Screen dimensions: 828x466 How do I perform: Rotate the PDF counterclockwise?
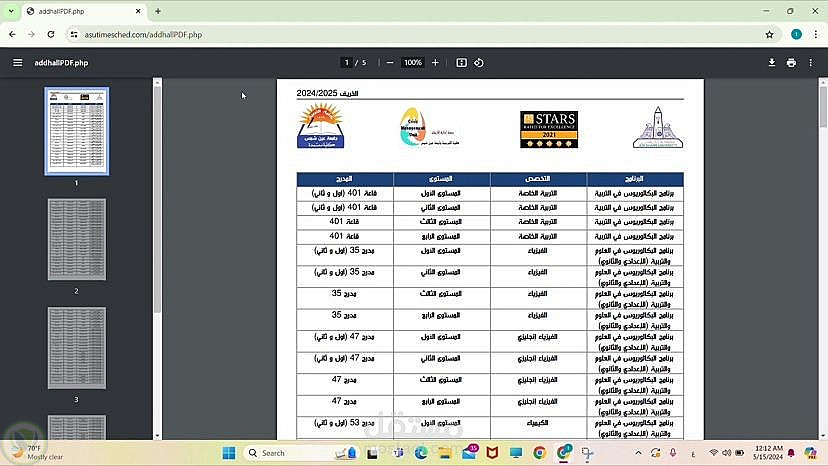pyautogui.click(x=479, y=63)
